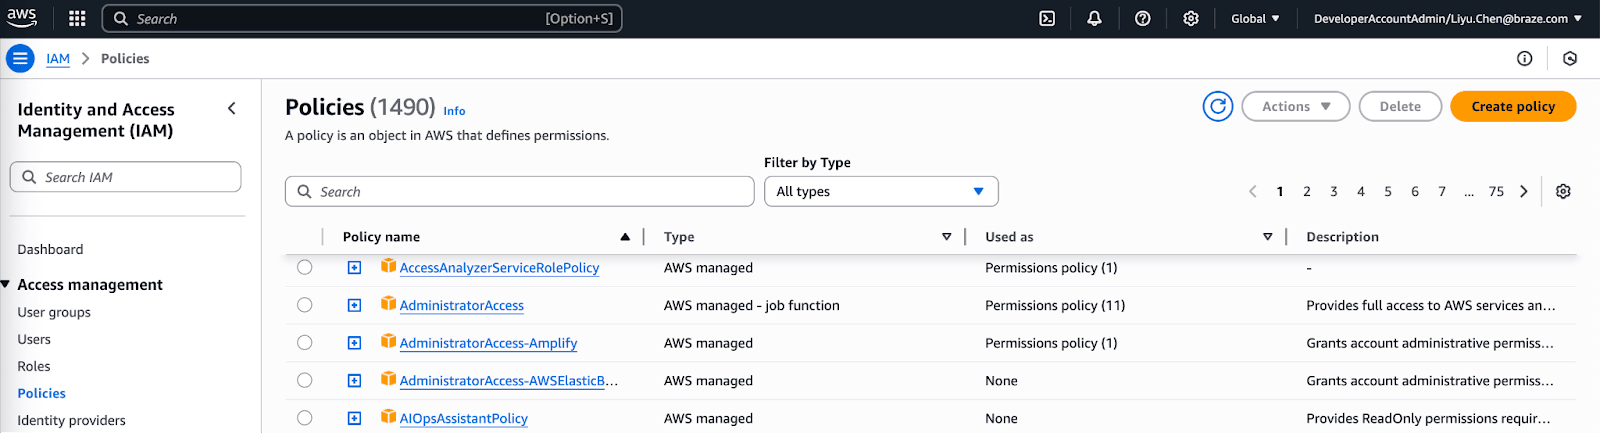Refresh the policies list
1600x433 pixels.
pos(1217,107)
